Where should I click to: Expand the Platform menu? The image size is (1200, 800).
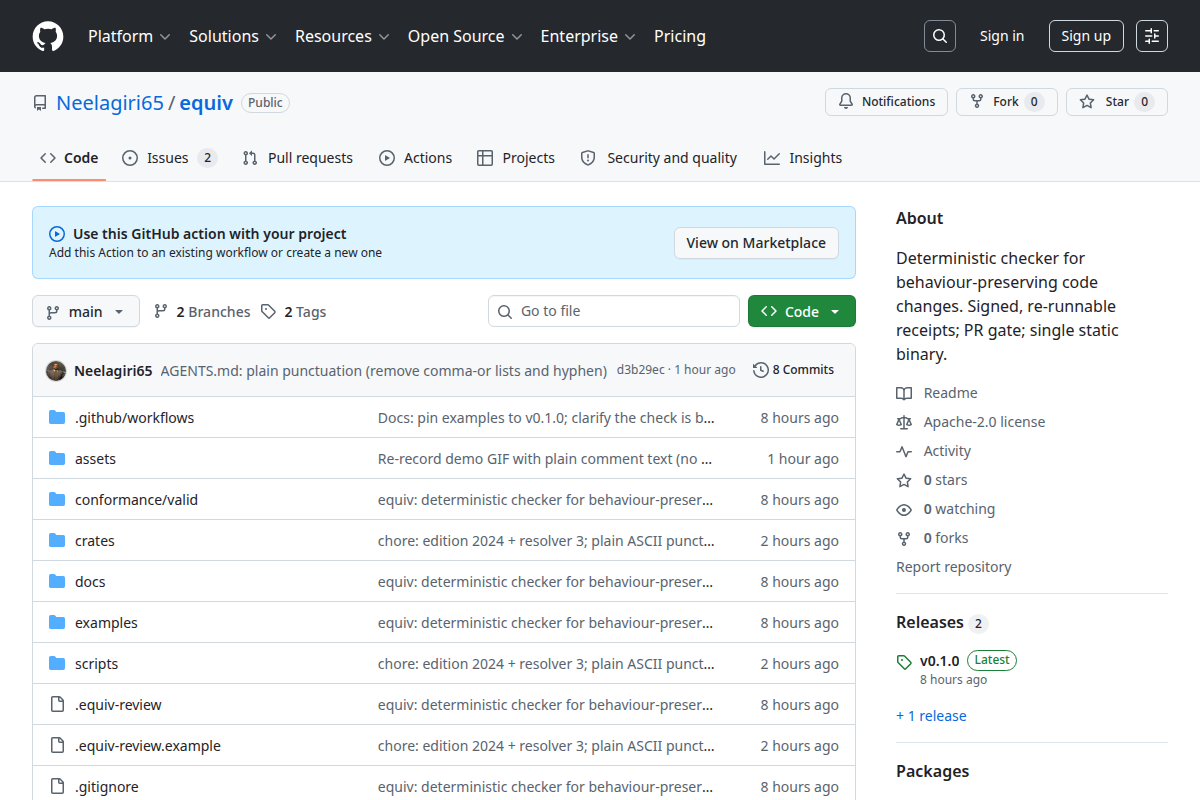(129, 36)
